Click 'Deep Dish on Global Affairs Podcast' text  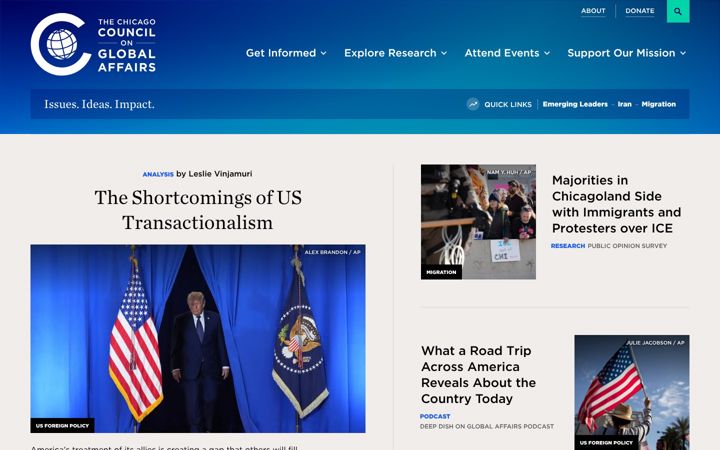click(487, 427)
